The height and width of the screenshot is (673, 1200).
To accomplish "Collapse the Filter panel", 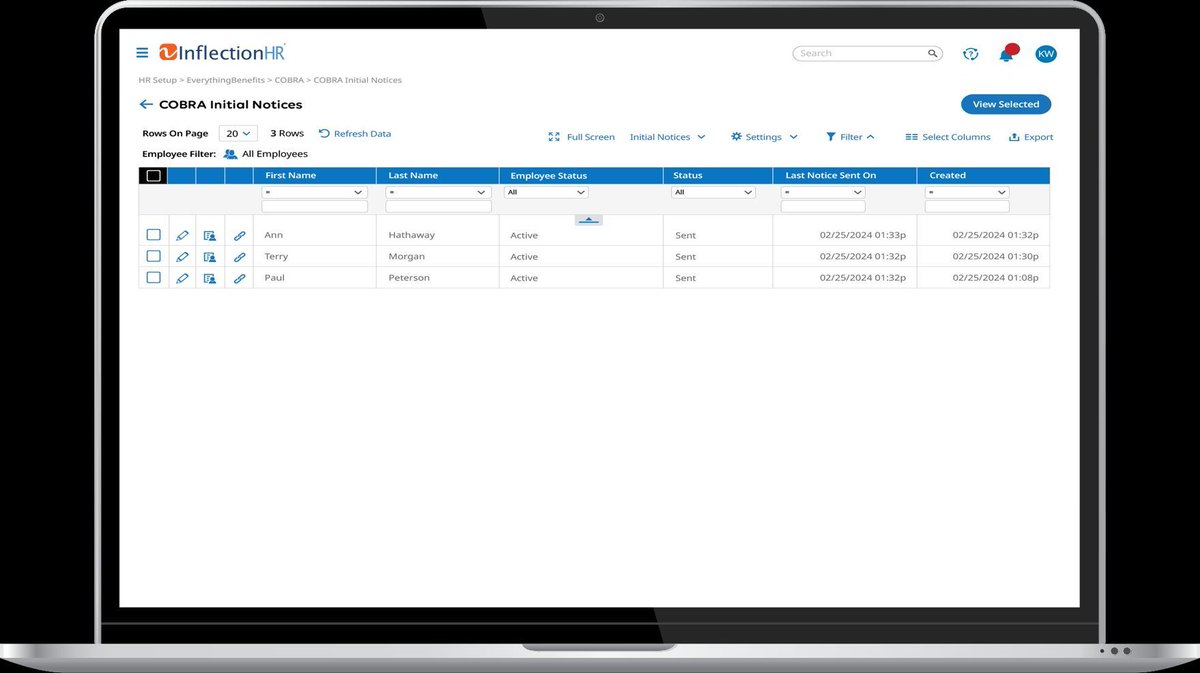I will pos(850,137).
